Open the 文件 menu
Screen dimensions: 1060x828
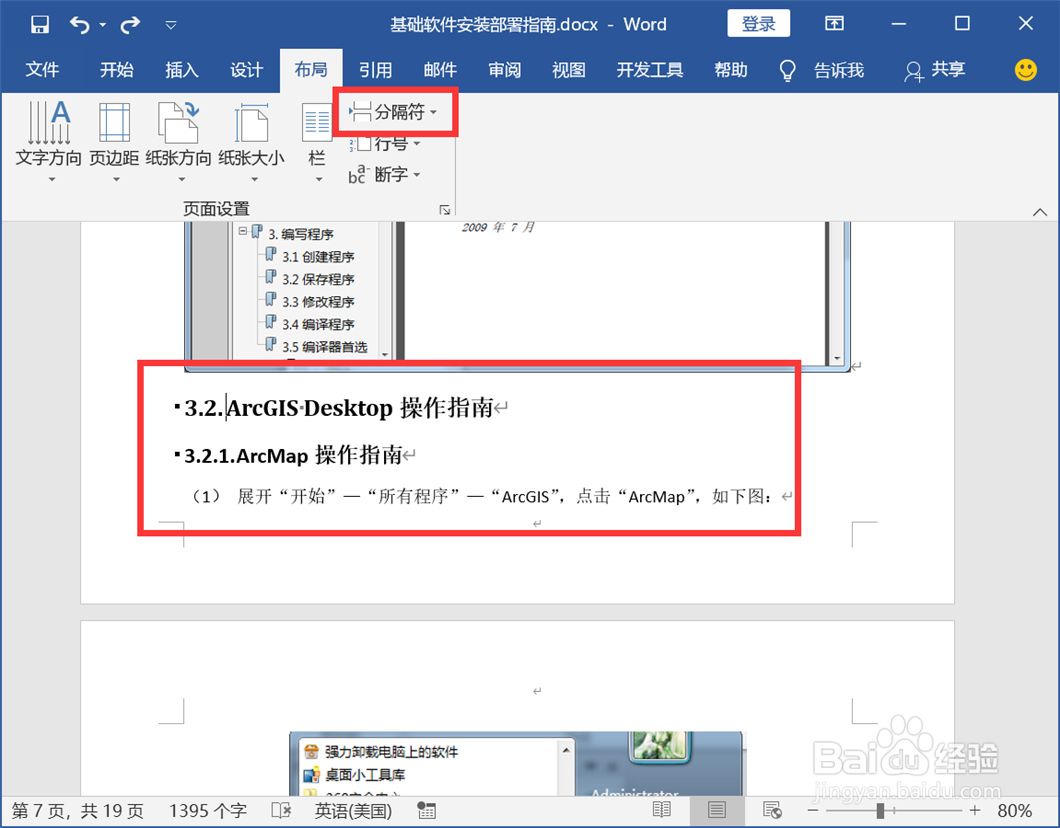click(x=43, y=70)
